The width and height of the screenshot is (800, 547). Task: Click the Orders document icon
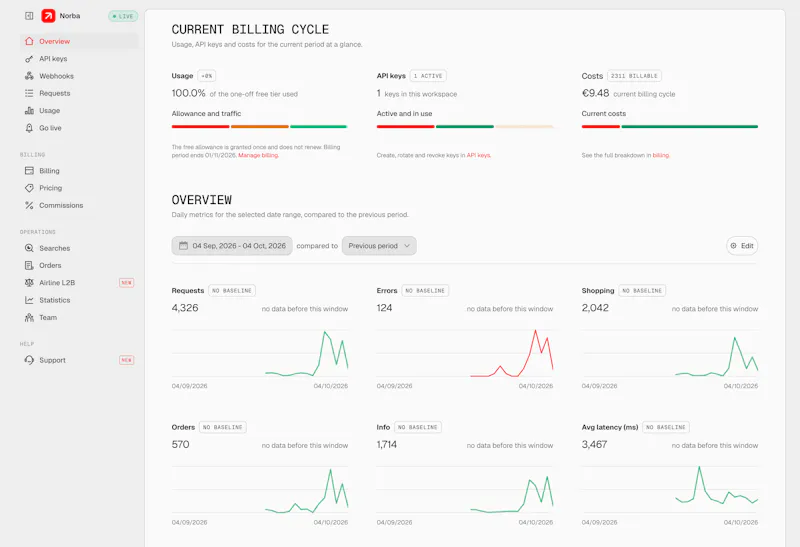[x=29, y=266]
